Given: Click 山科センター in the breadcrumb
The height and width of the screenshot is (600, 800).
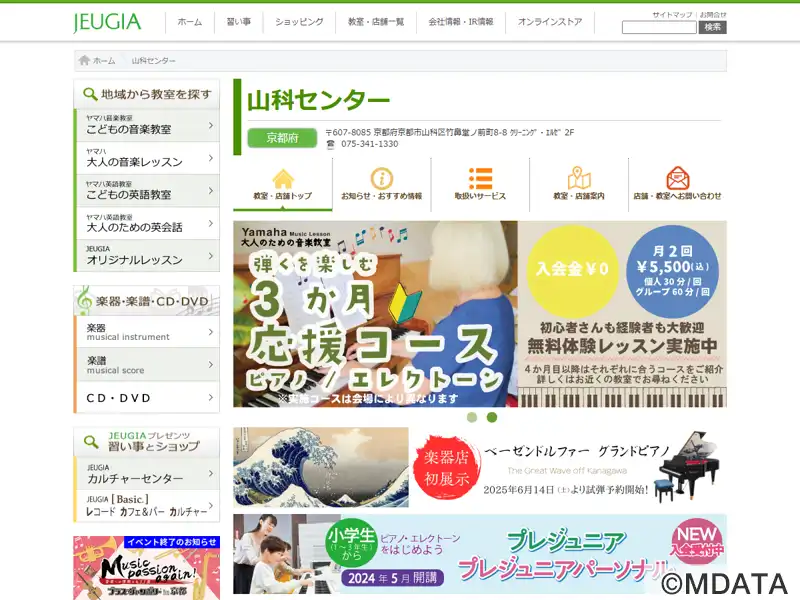Looking at the screenshot, I should 154,61.
